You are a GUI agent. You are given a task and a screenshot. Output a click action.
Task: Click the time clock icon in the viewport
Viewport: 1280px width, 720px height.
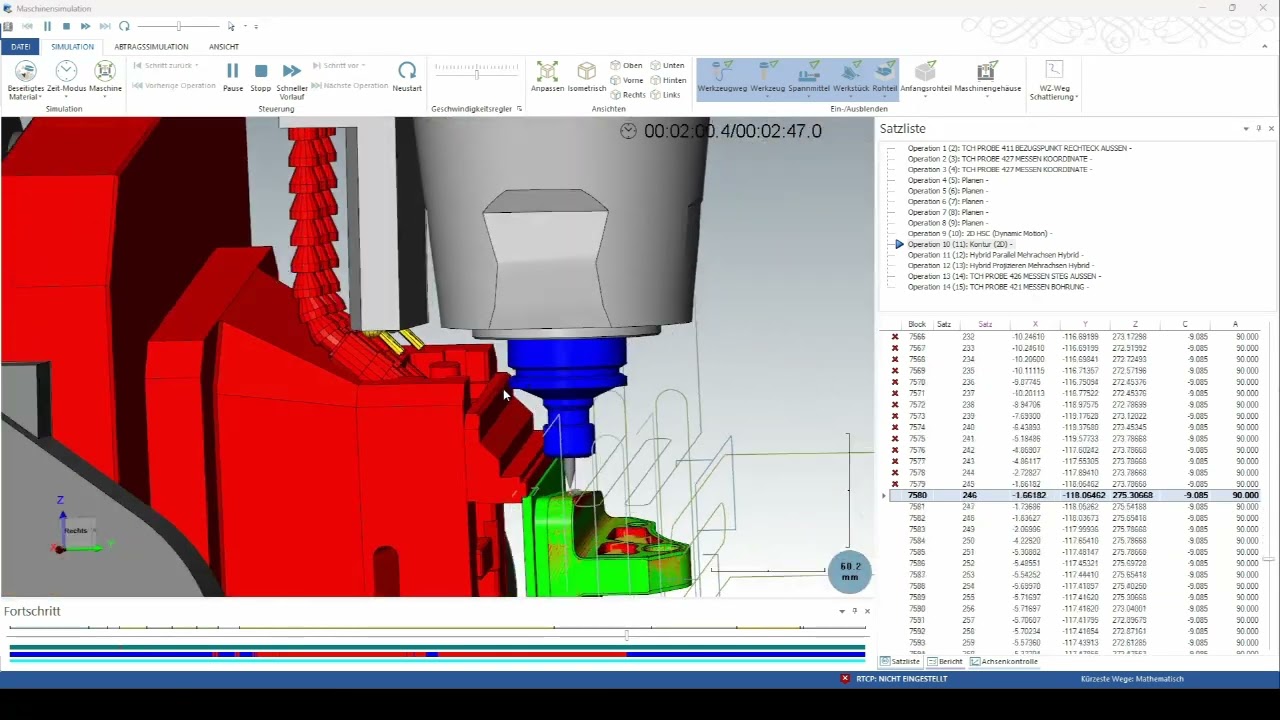tap(628, 131)
